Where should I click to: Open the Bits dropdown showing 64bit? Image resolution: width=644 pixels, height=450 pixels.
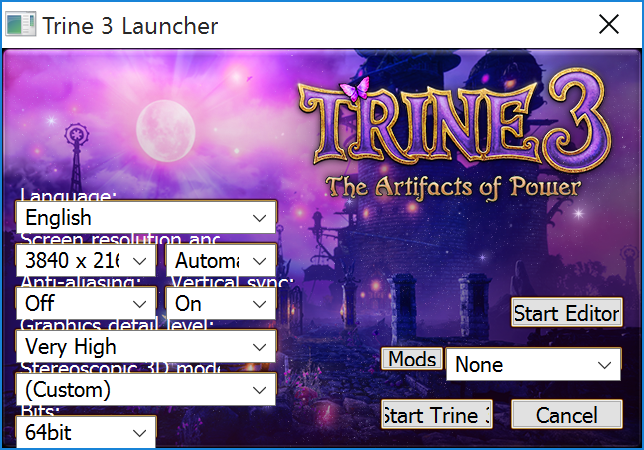pos(86,432)
